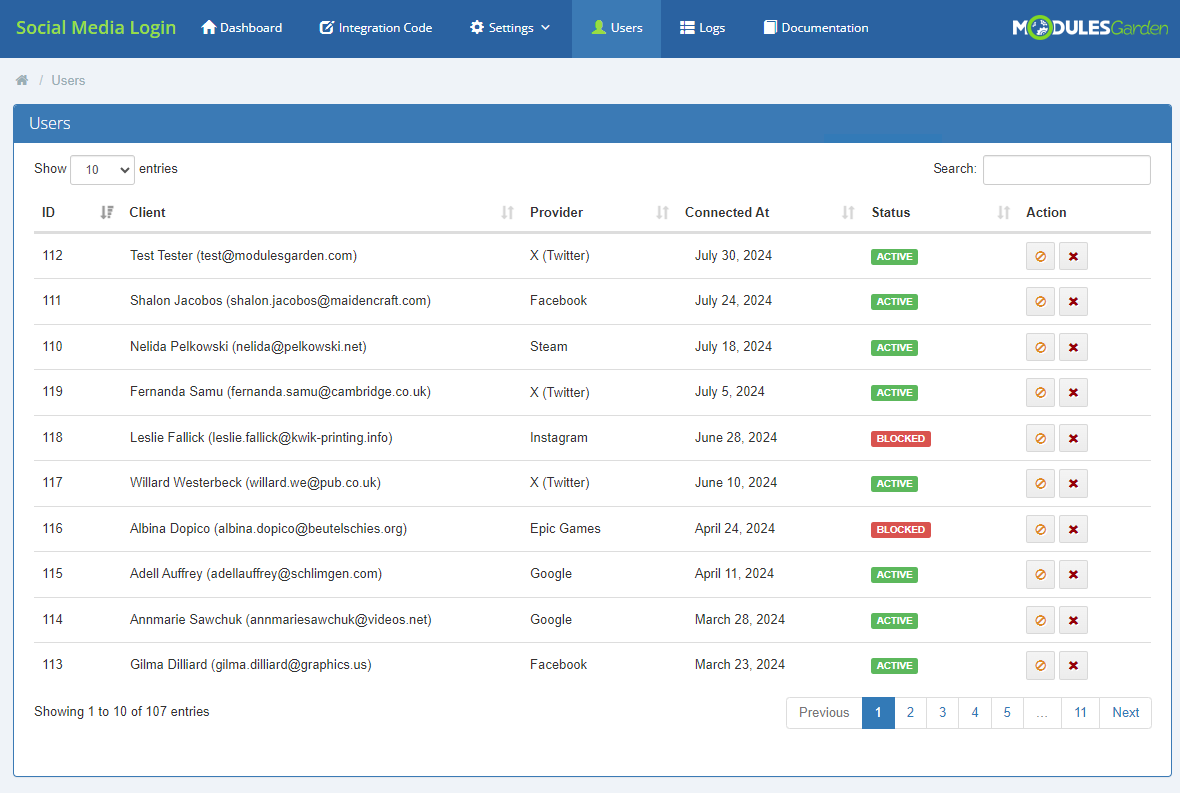Click the ACTIVE badge for Test Tester
This screenshot has height=793, width=1180.
[x=894, y=257]
